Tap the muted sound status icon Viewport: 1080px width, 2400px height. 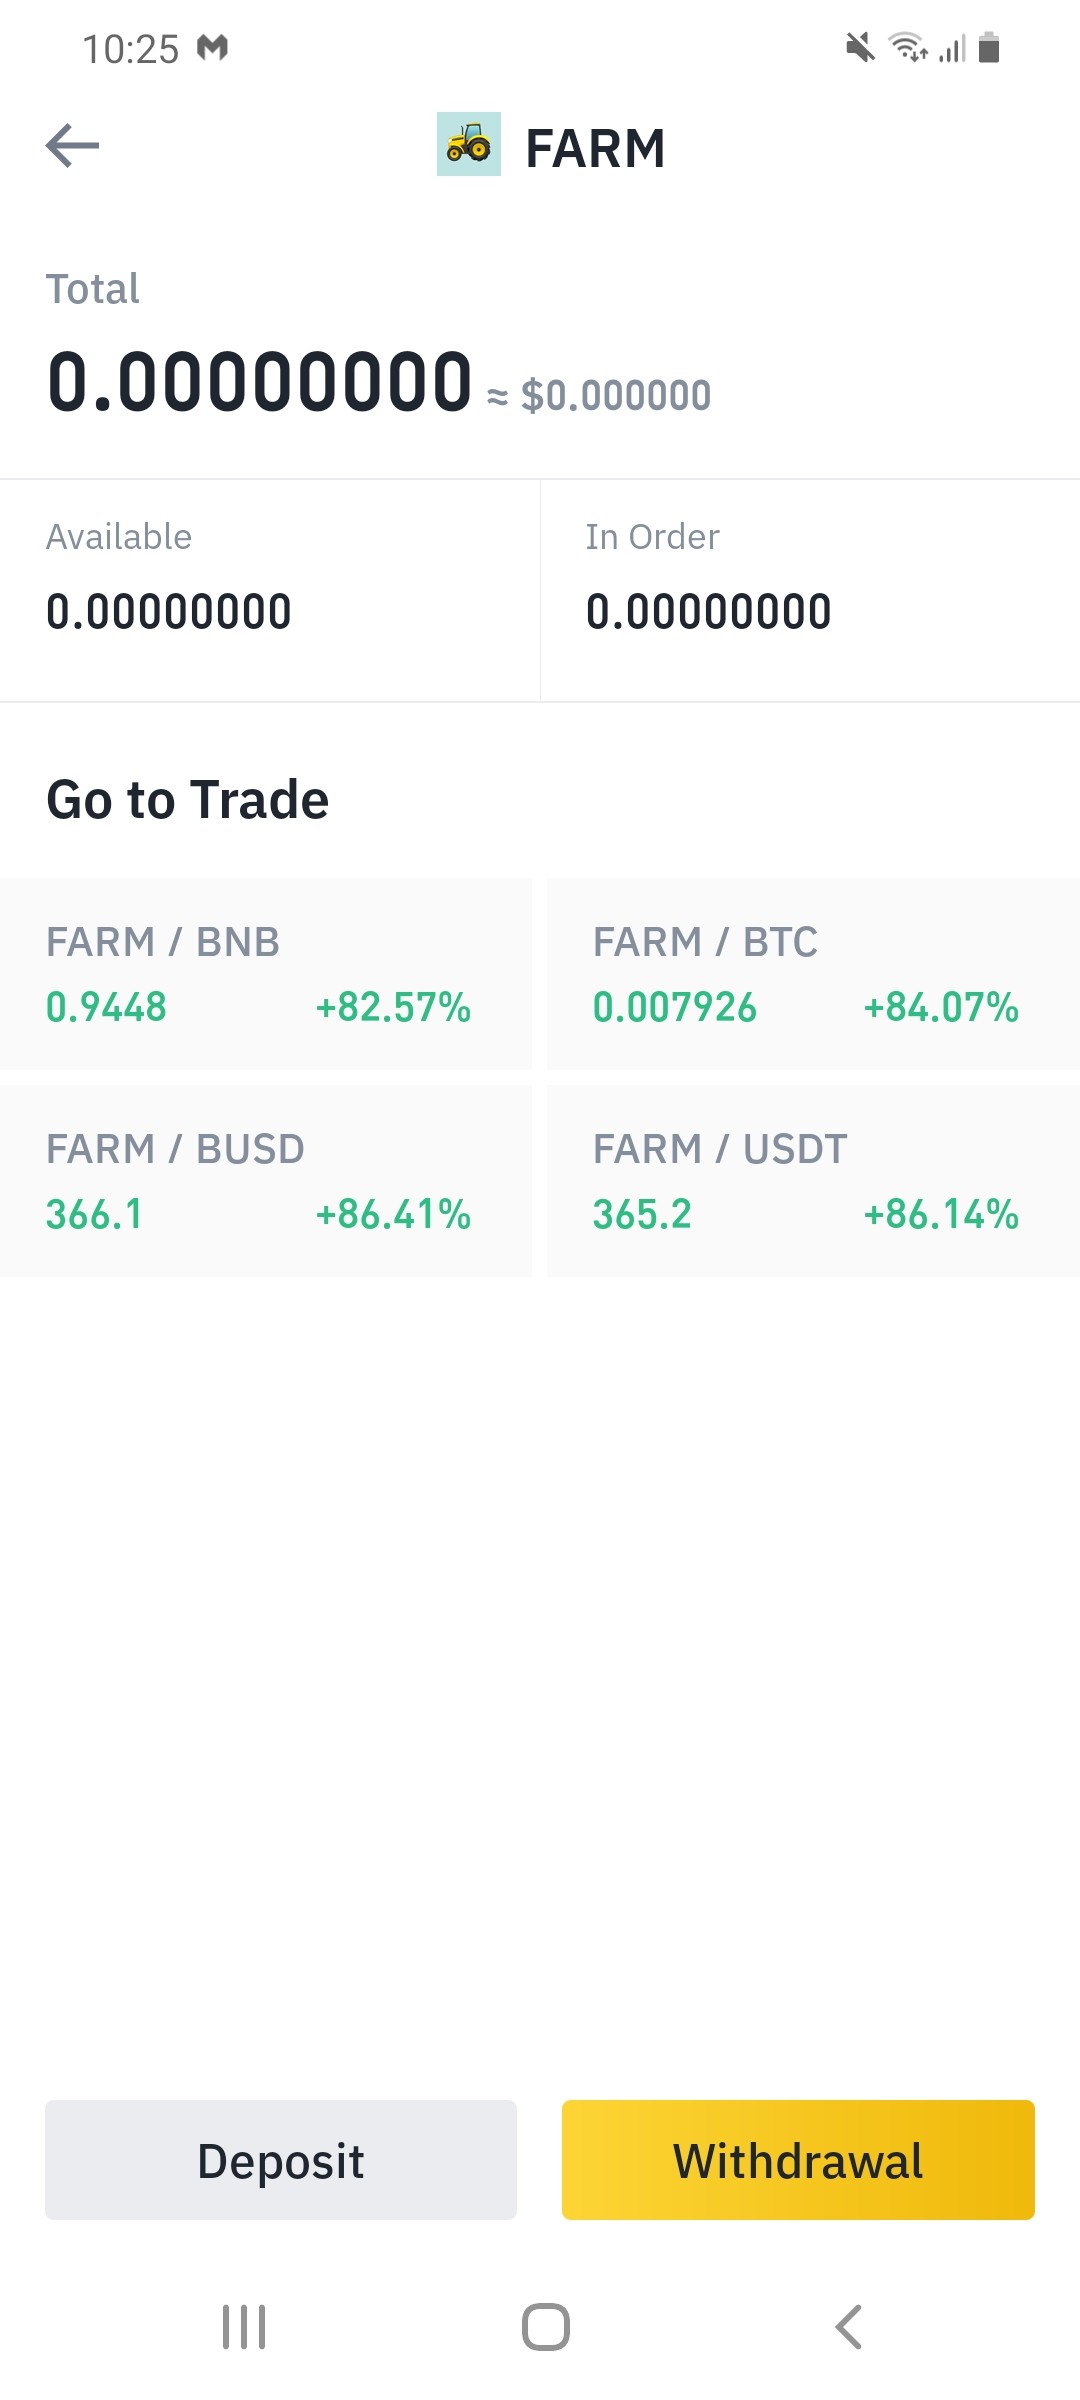coord(860,47)
